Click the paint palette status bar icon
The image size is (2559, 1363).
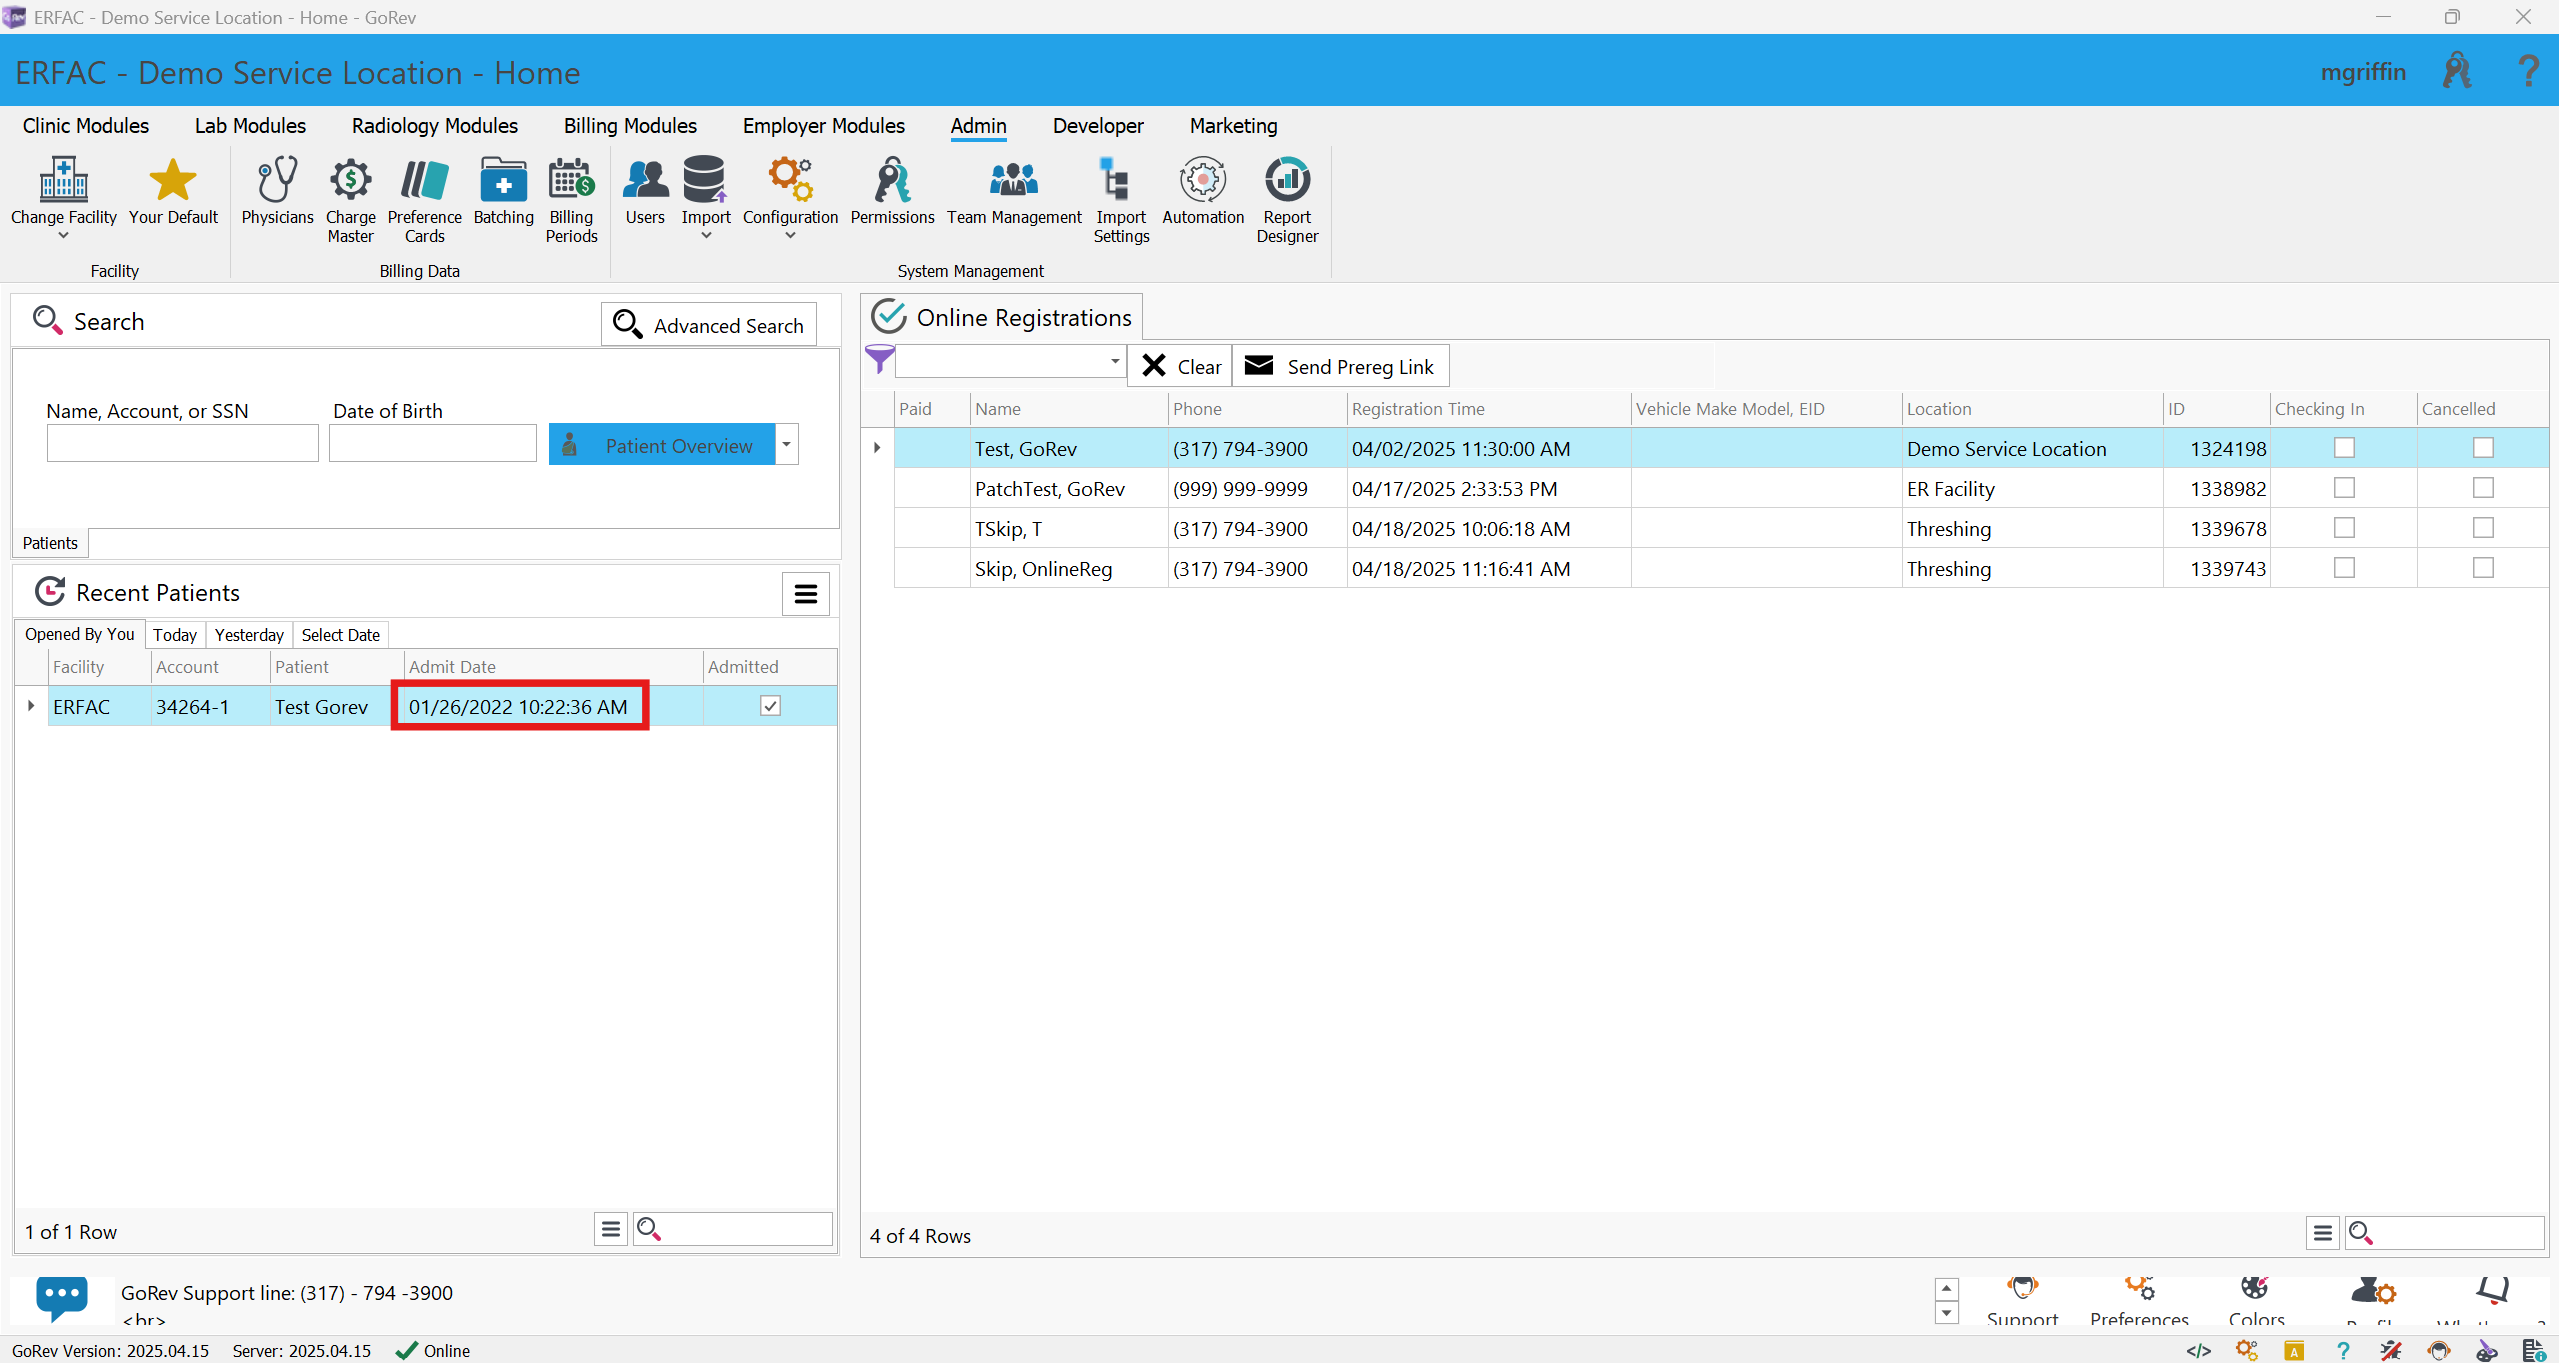2487,1351
